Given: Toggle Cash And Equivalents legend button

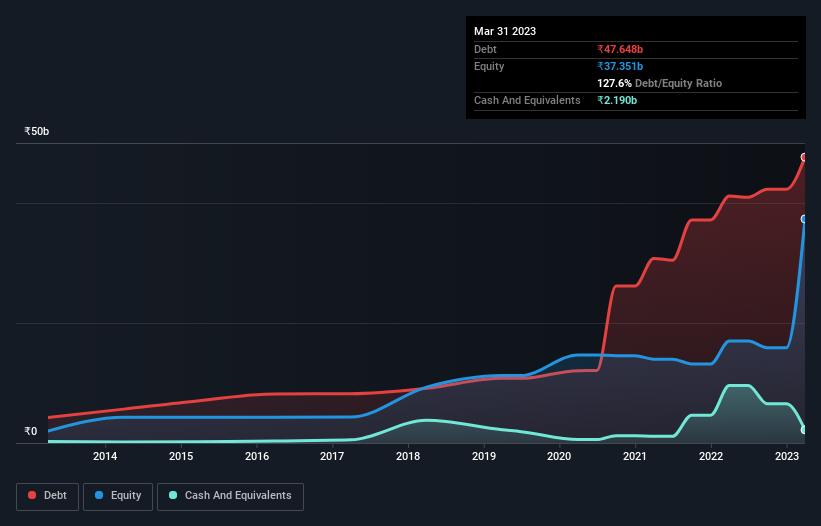Looking at the screenshot, I should point(230,496).
